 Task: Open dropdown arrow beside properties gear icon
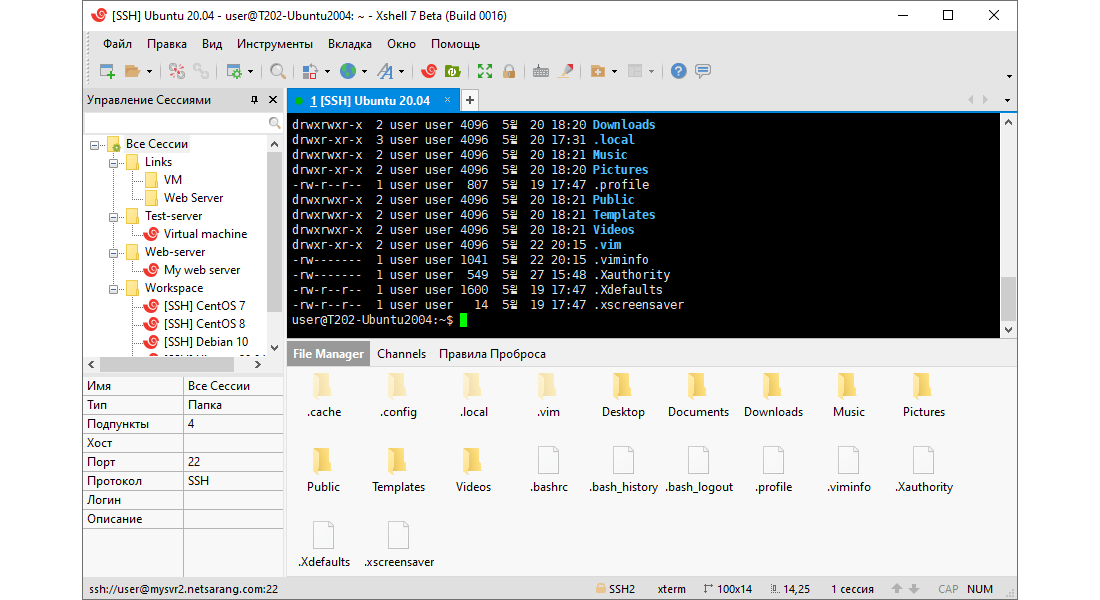250,72
